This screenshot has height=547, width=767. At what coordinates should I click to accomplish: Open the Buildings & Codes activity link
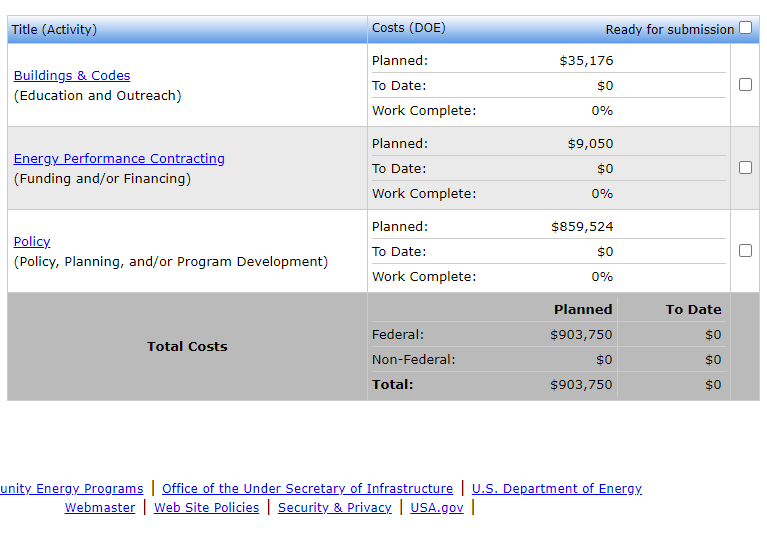point(72,75)
